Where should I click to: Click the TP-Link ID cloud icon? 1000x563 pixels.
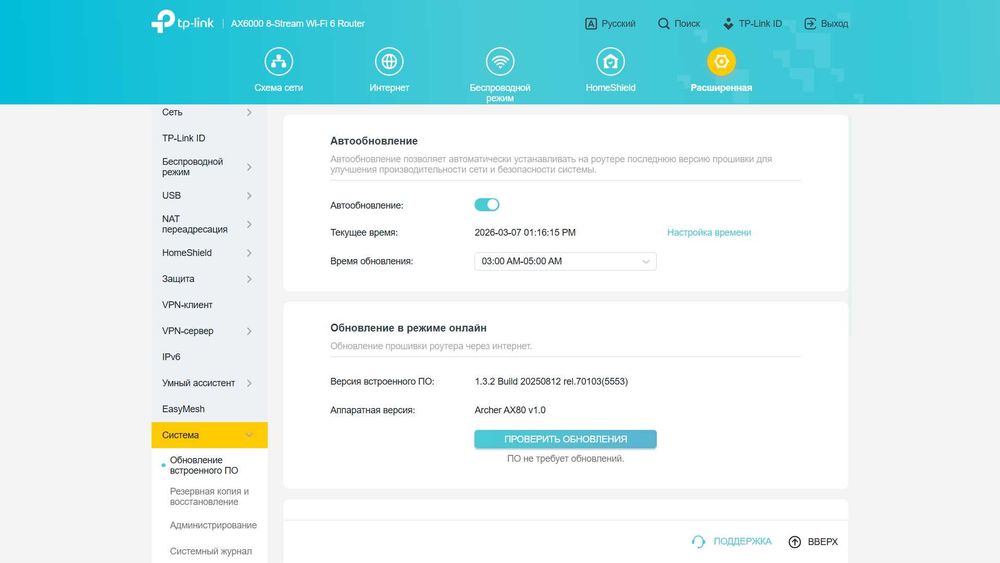pos(728,24)
